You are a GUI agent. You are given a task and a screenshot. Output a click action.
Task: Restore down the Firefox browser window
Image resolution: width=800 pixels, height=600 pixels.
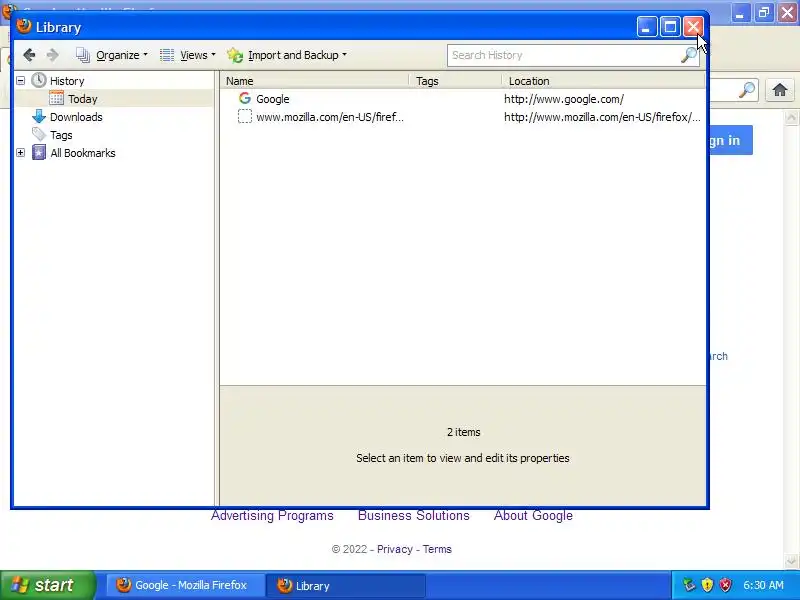tap(764, 13)
